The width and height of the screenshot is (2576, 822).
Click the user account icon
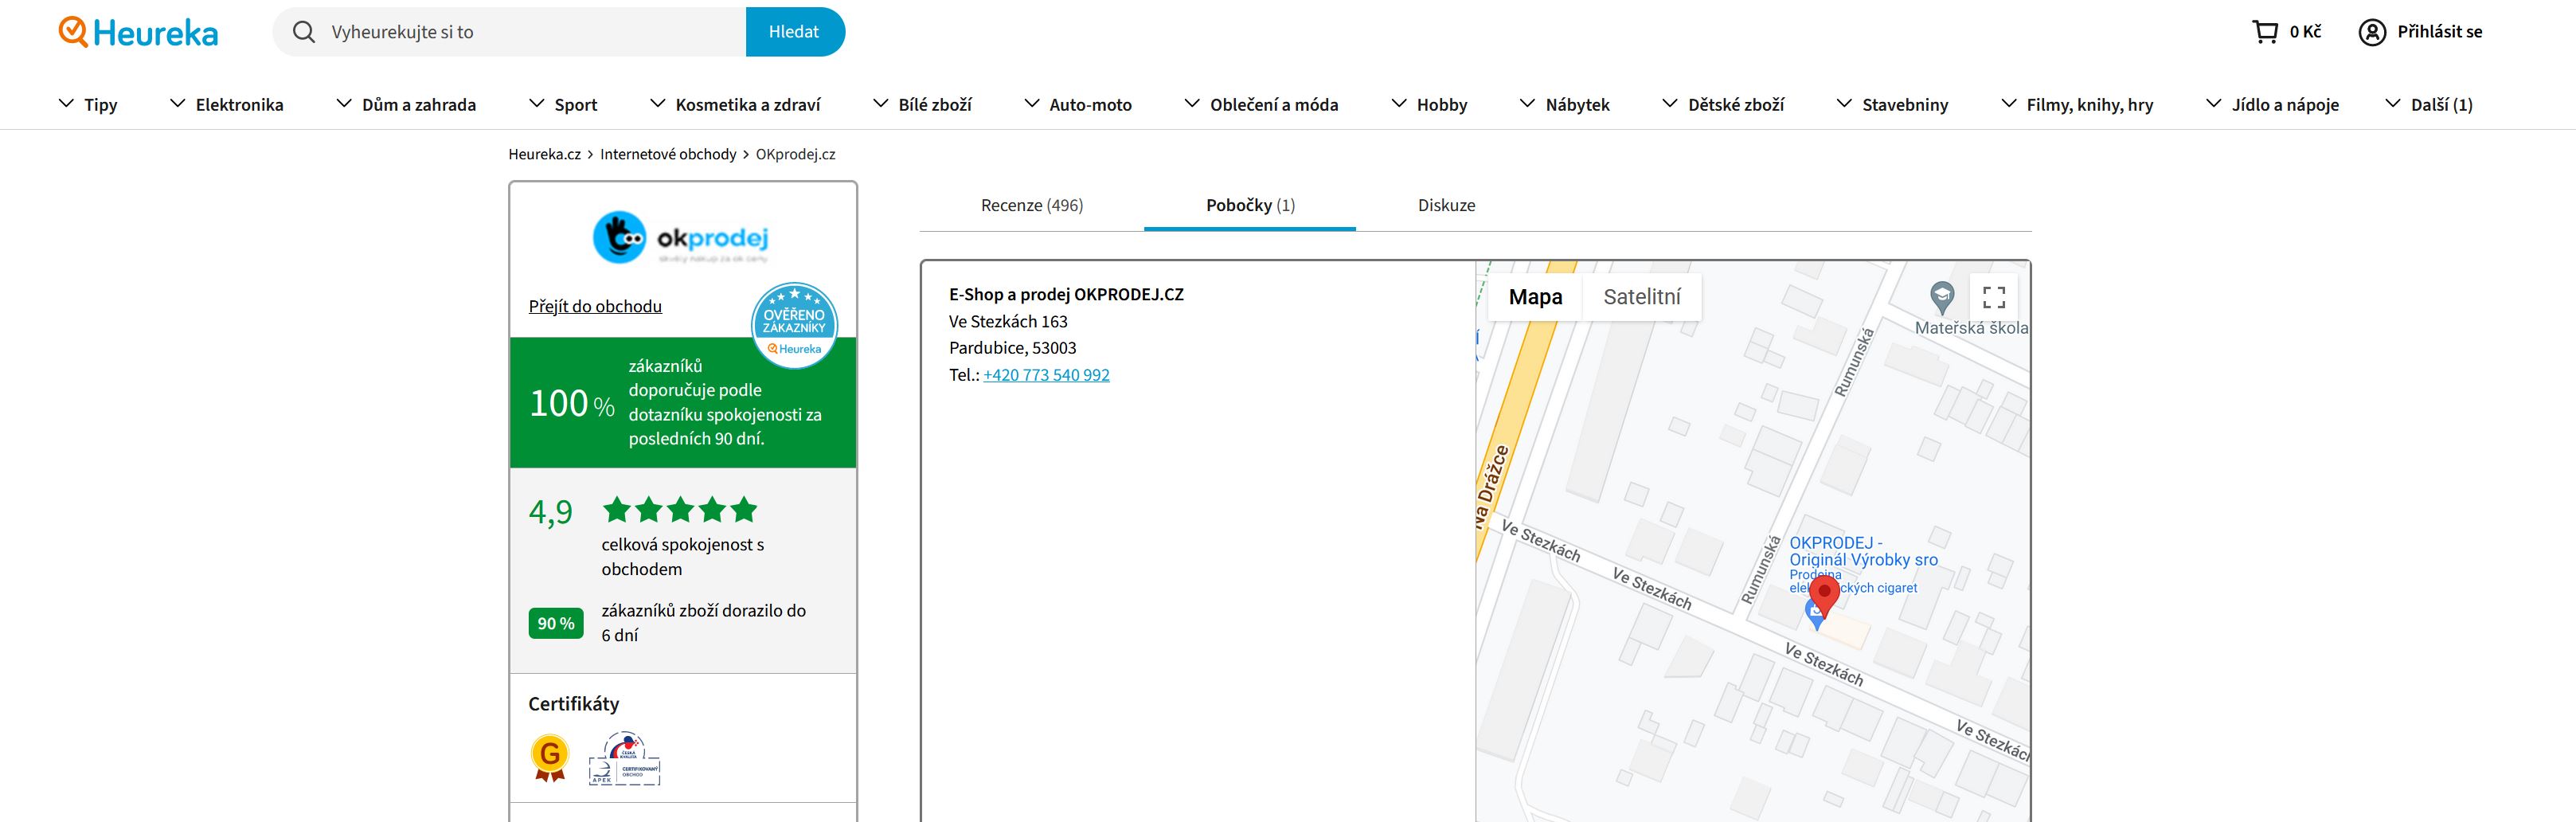[x=2372, y=32]
